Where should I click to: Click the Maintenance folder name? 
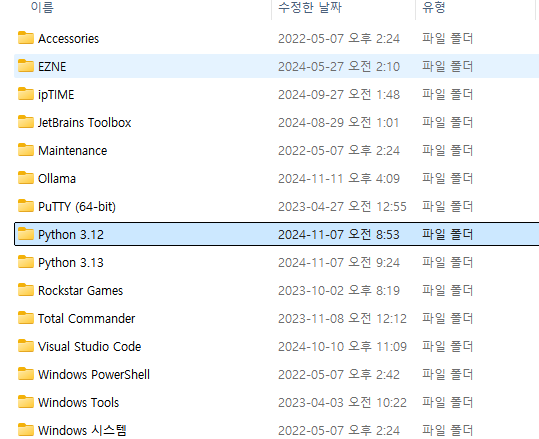[73, 151]
